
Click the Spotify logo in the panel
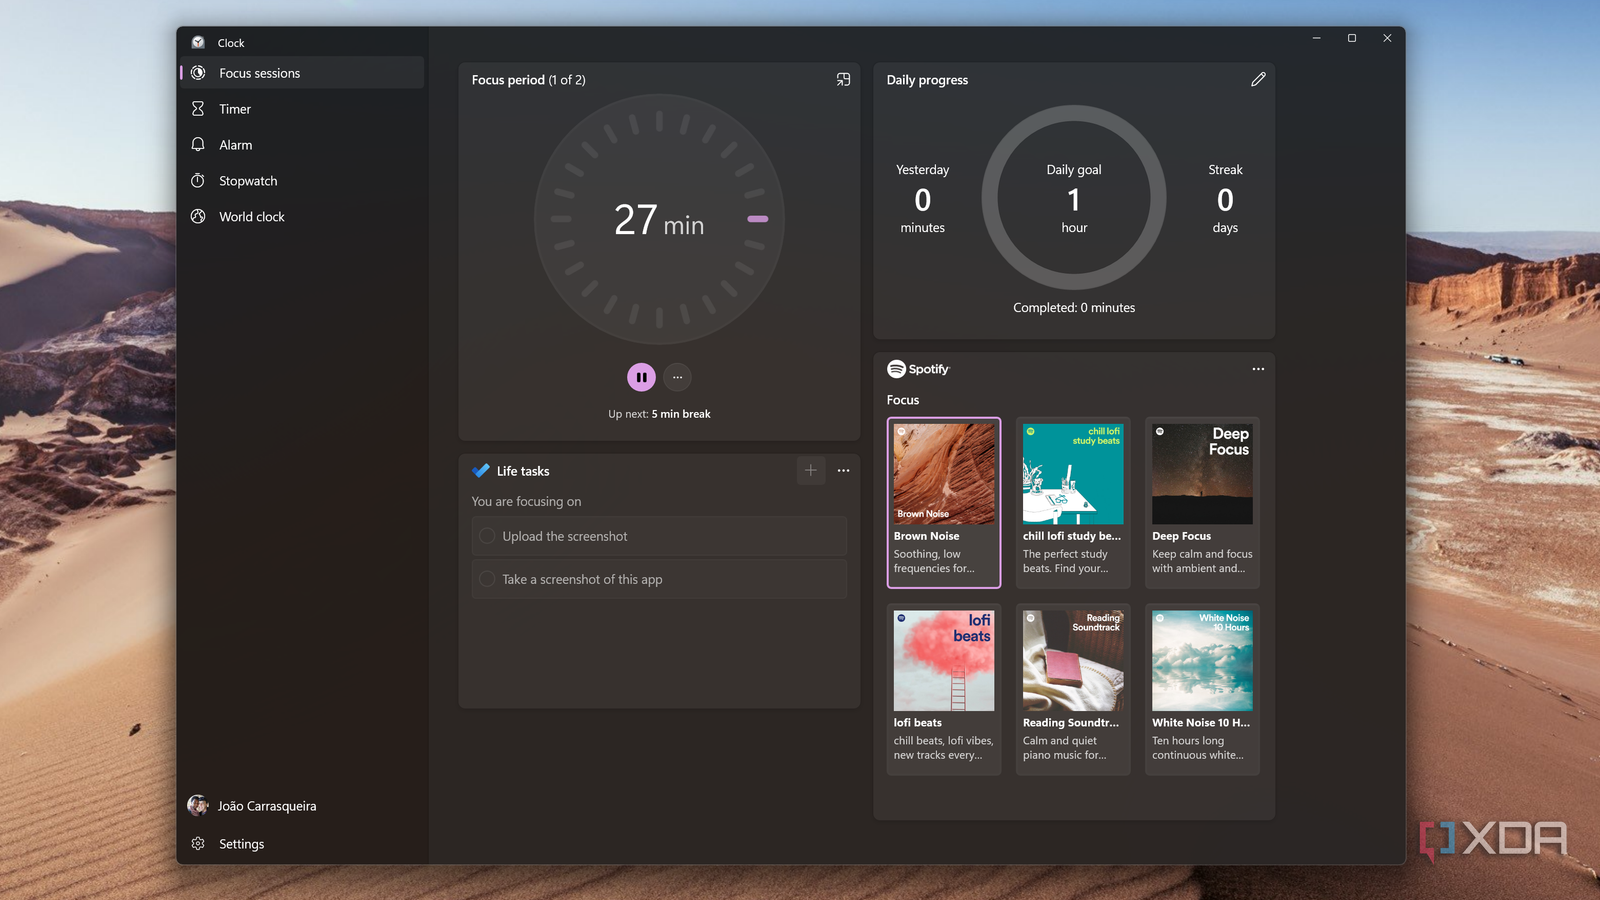(x=918, y=369)
